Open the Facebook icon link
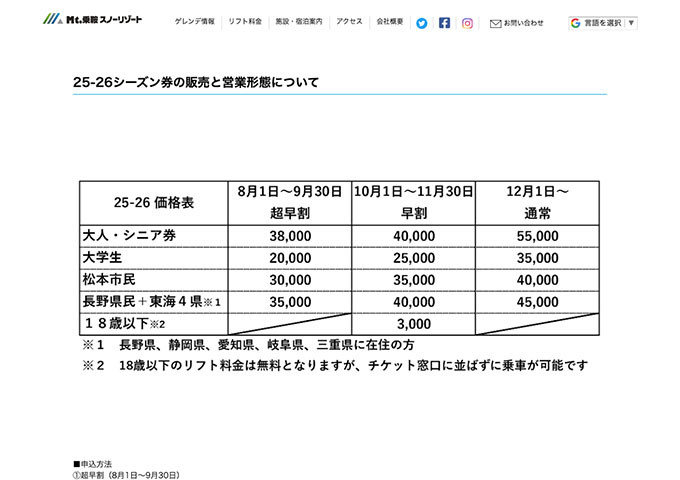This screenshot has width=680, height=480. (x=444, y=23)
